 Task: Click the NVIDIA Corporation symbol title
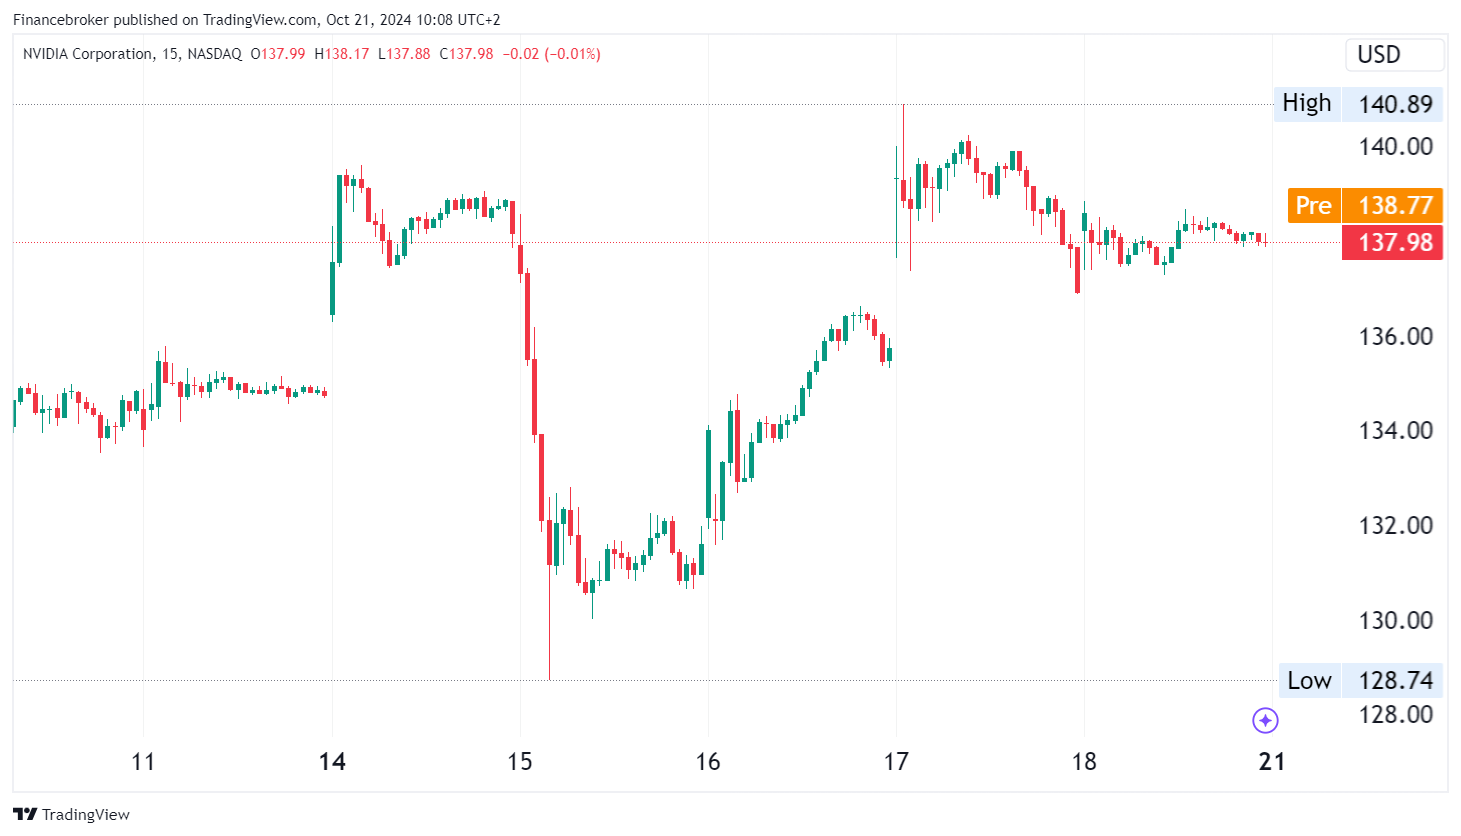pyautogui.click(x=88, y=54)
